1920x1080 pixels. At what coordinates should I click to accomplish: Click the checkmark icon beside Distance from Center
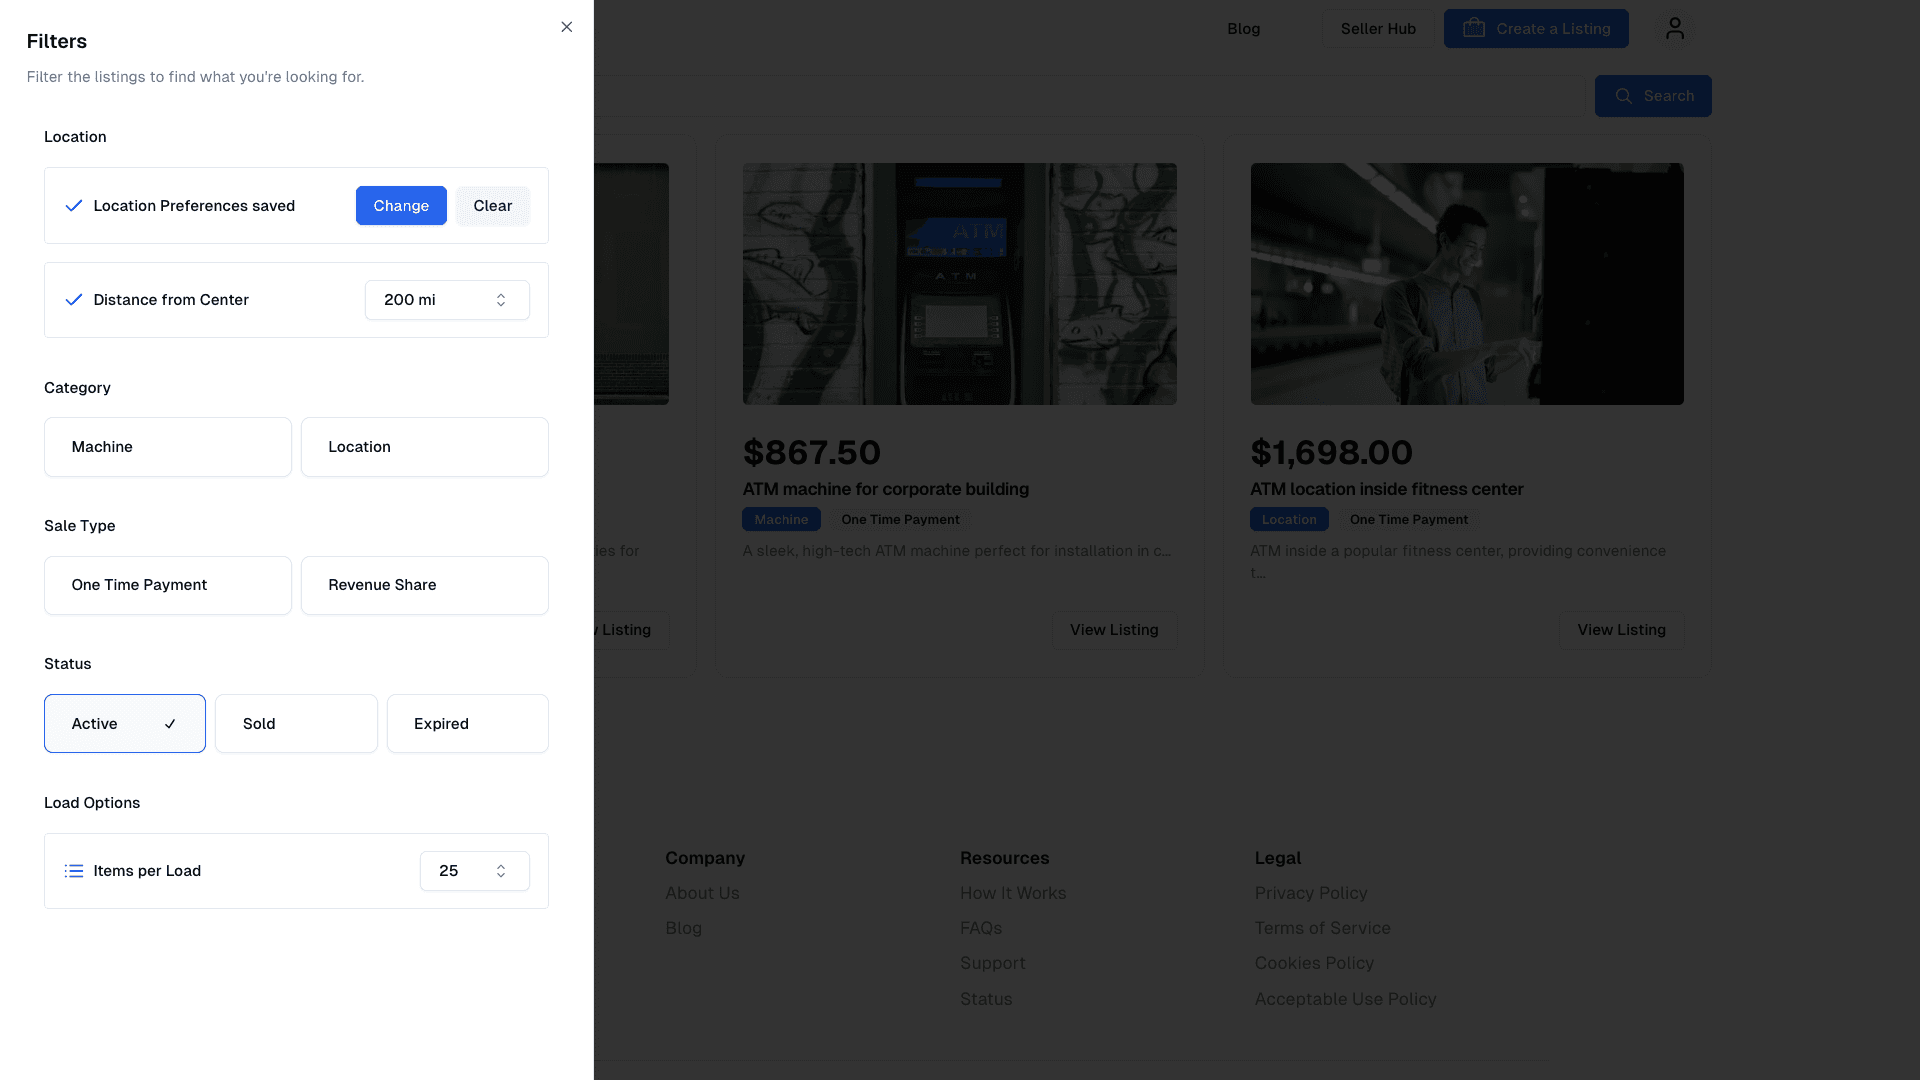click(74, 300)
